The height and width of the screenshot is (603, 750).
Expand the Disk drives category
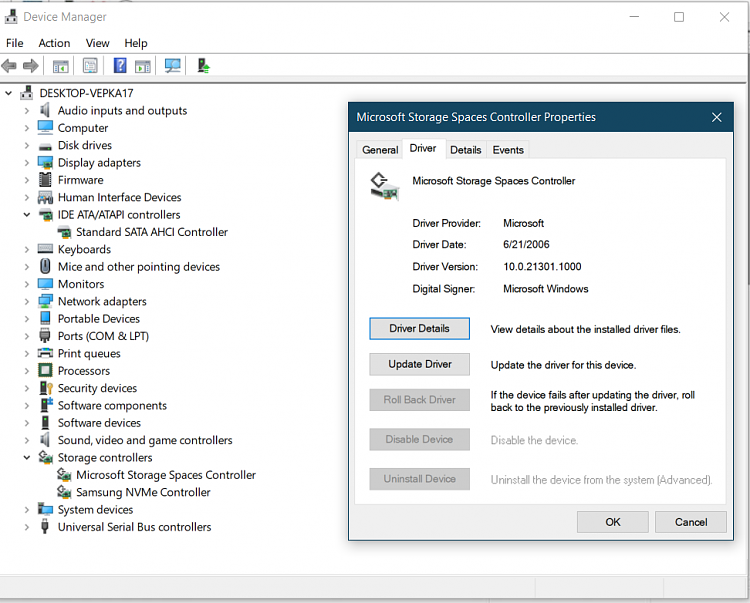(x=27, y=145)
